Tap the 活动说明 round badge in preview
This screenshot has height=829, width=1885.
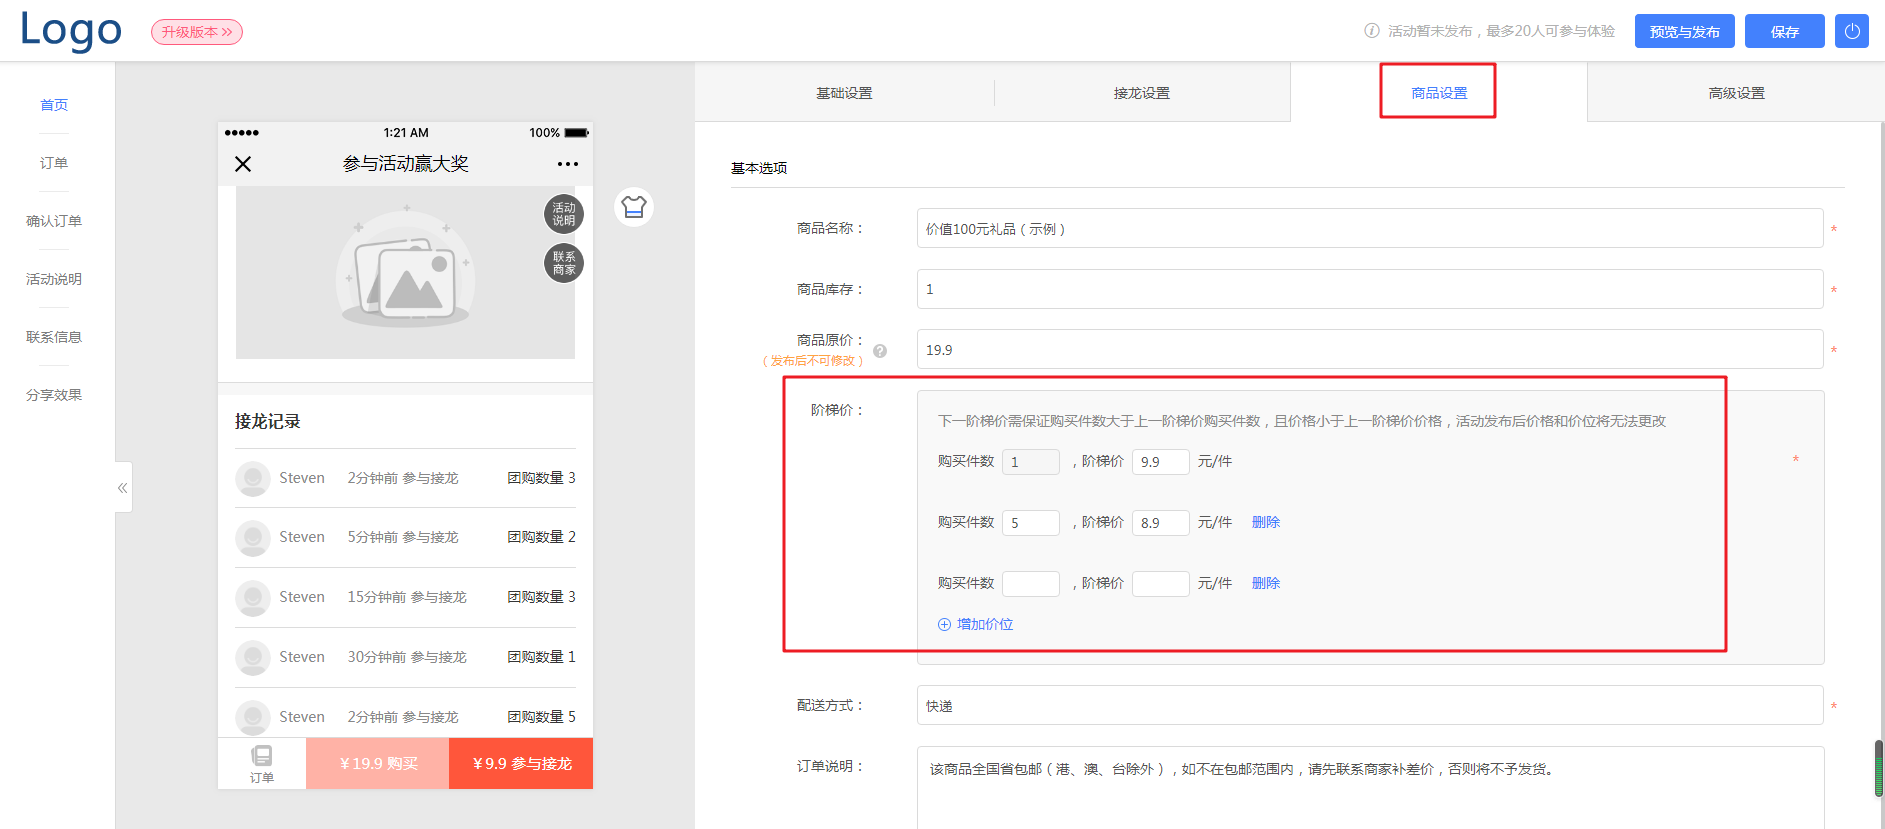click(564, 214)
